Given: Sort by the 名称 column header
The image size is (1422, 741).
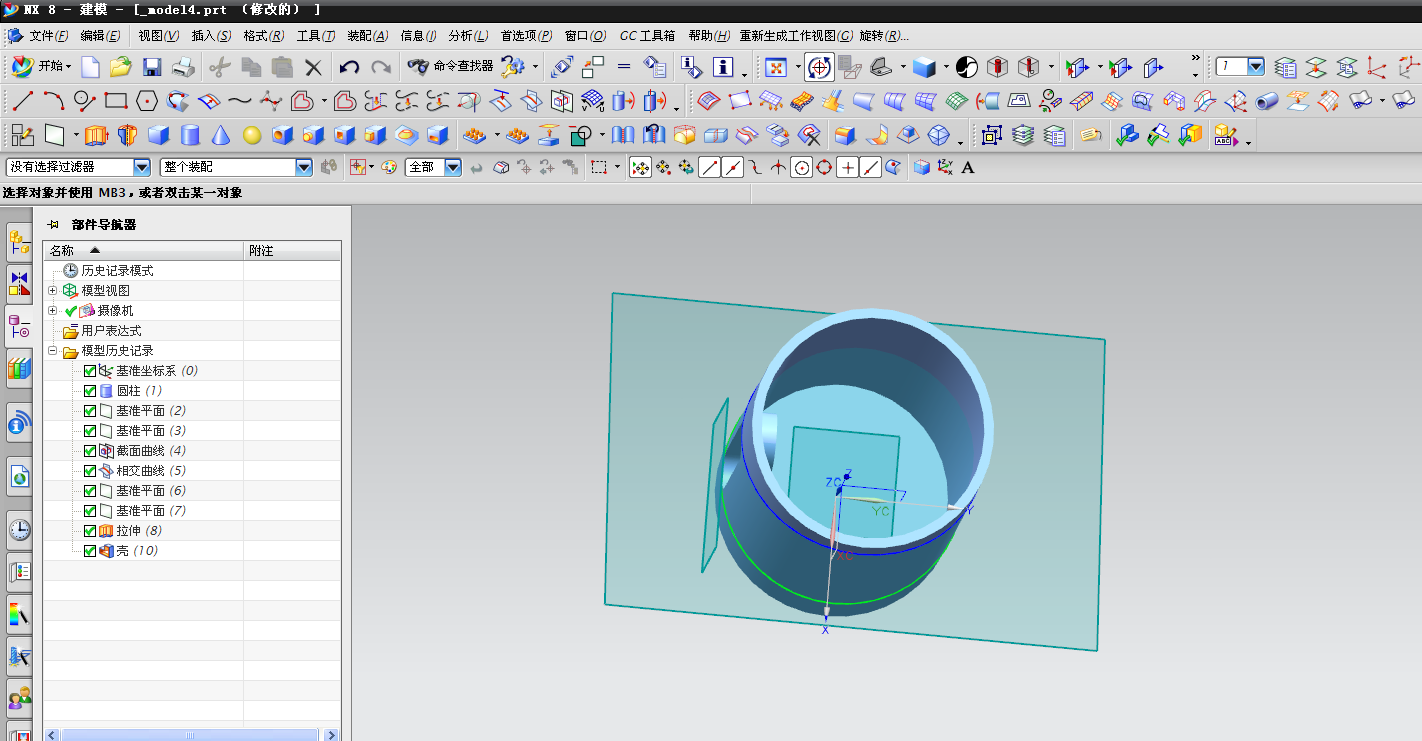Looking at the screenshot, I should pyautogui.click(x=144, y=251).
